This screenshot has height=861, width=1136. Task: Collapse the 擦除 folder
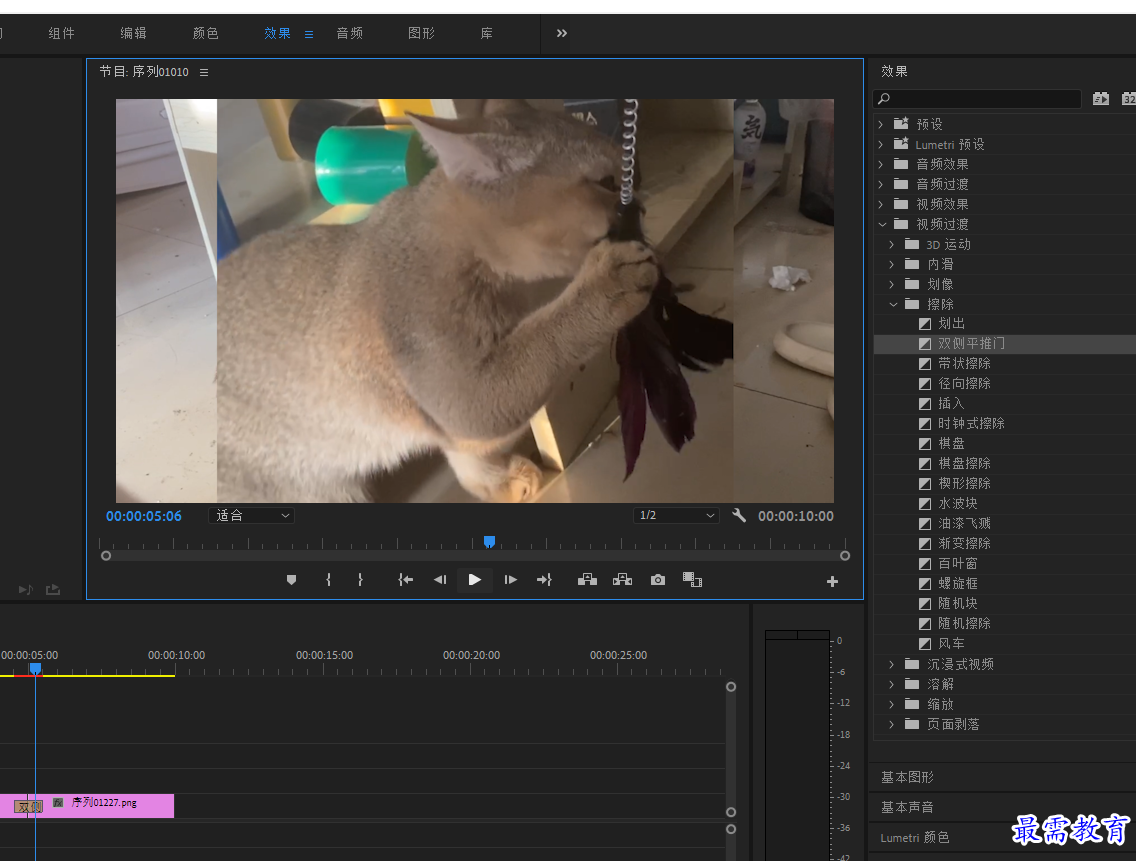(893, 304)
